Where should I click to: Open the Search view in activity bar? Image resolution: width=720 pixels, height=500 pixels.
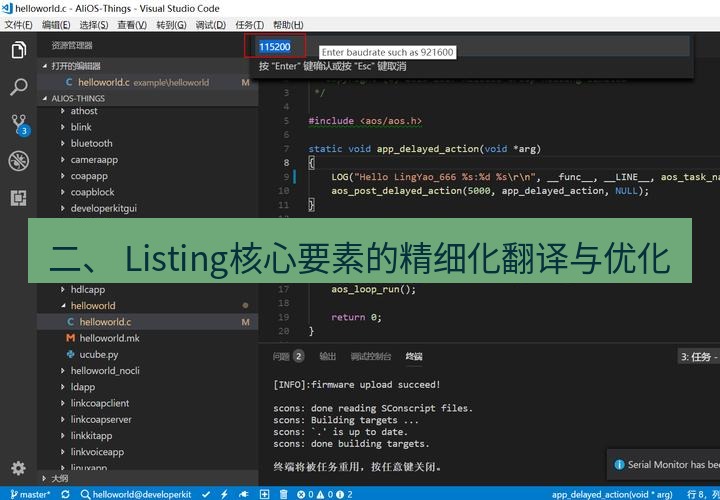18,86
